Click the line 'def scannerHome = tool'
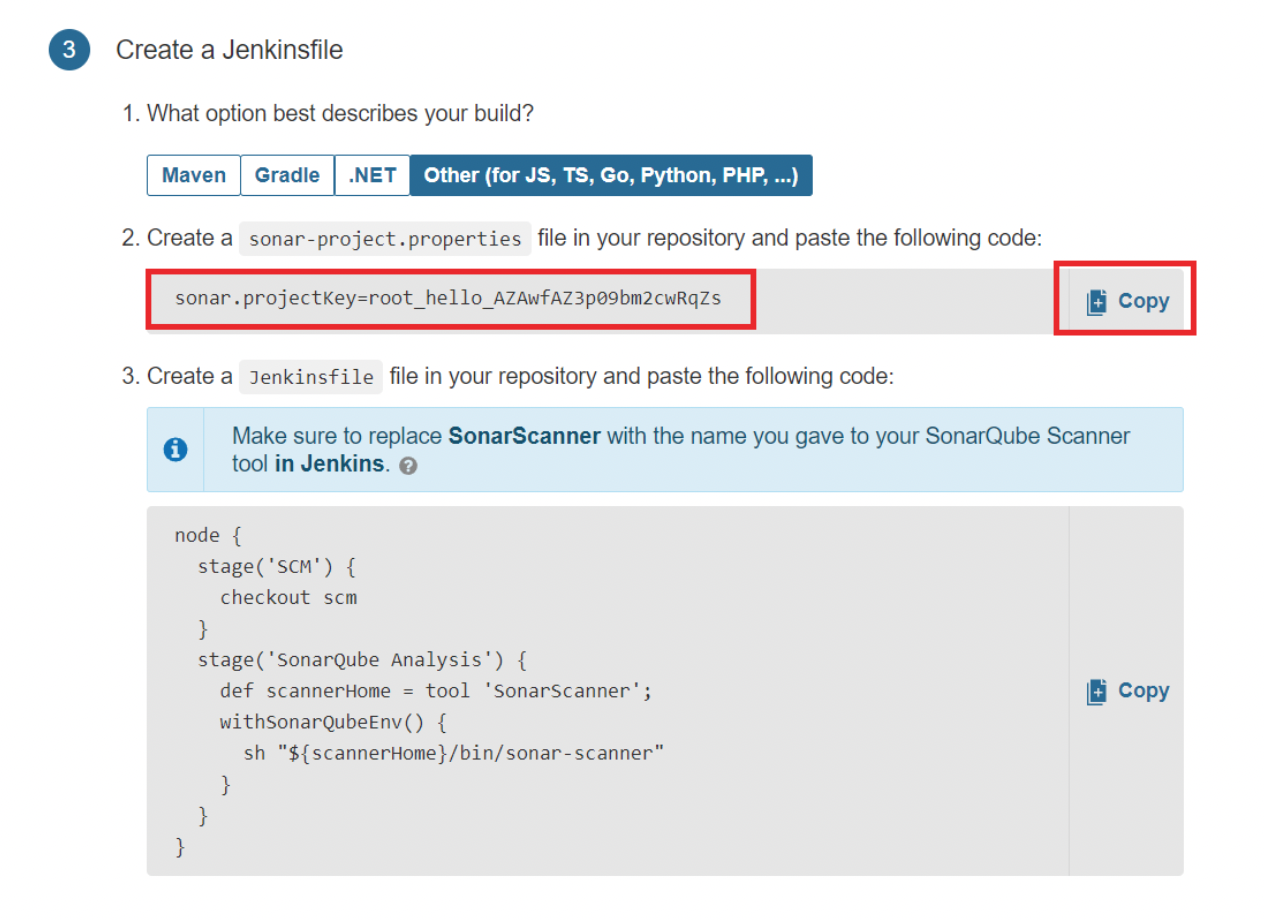Image resolution: width=1264 pixels, height=920 pixels. tap(436, 691)
